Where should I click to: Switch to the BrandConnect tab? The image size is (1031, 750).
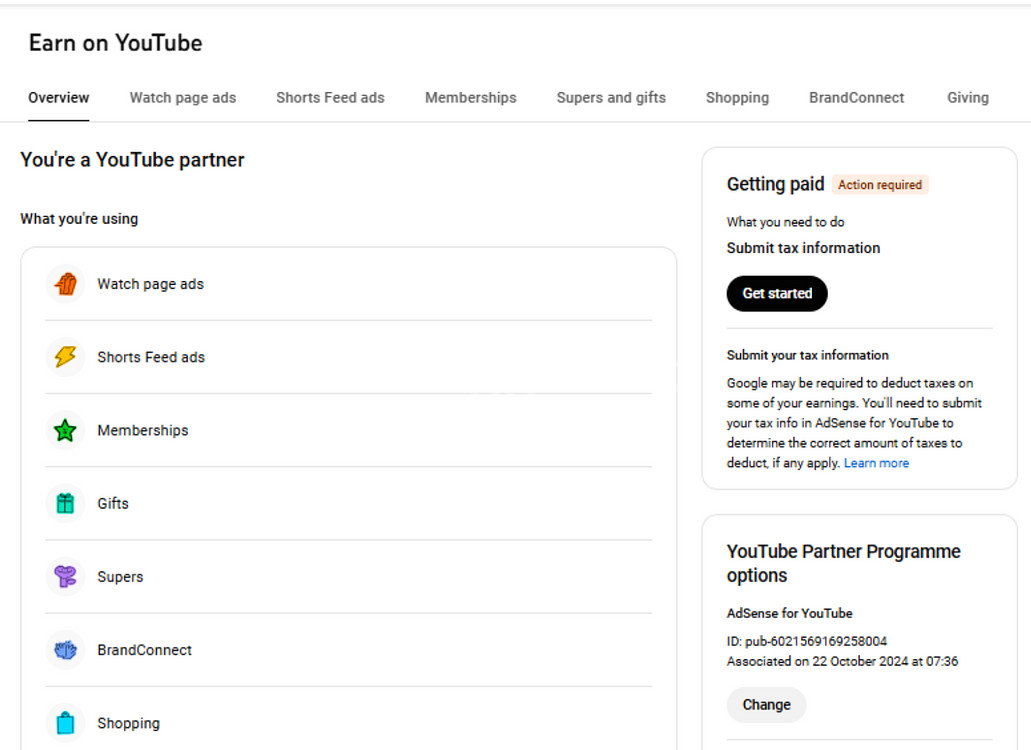[x=857, y=98]
